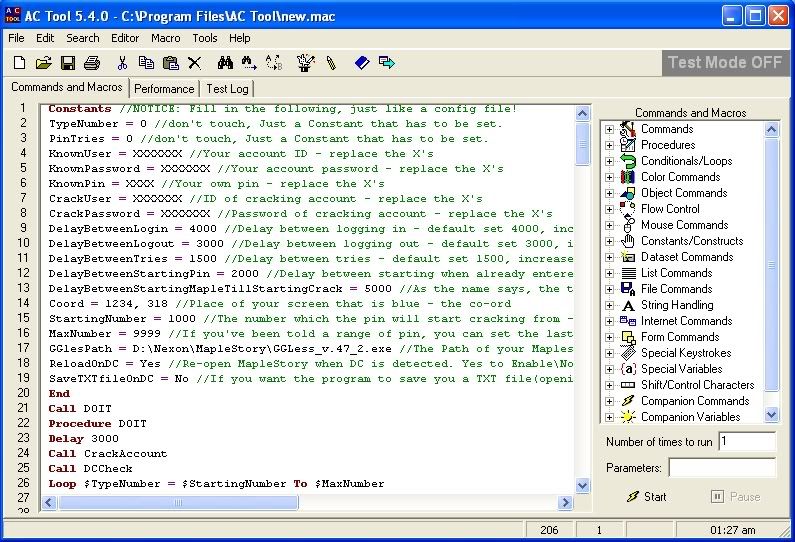
Task: Select the Special Variables tree item
Action: tap(681, 369)
